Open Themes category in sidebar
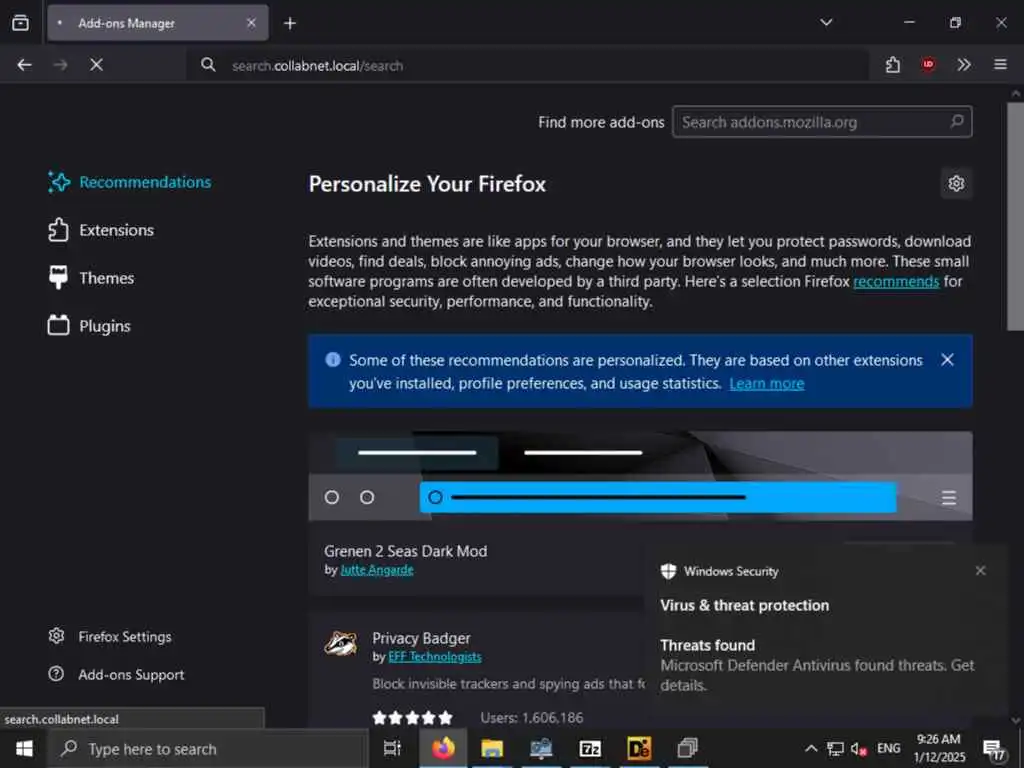This screenshot has width=1024, height=768. click(x=91, y=278)
